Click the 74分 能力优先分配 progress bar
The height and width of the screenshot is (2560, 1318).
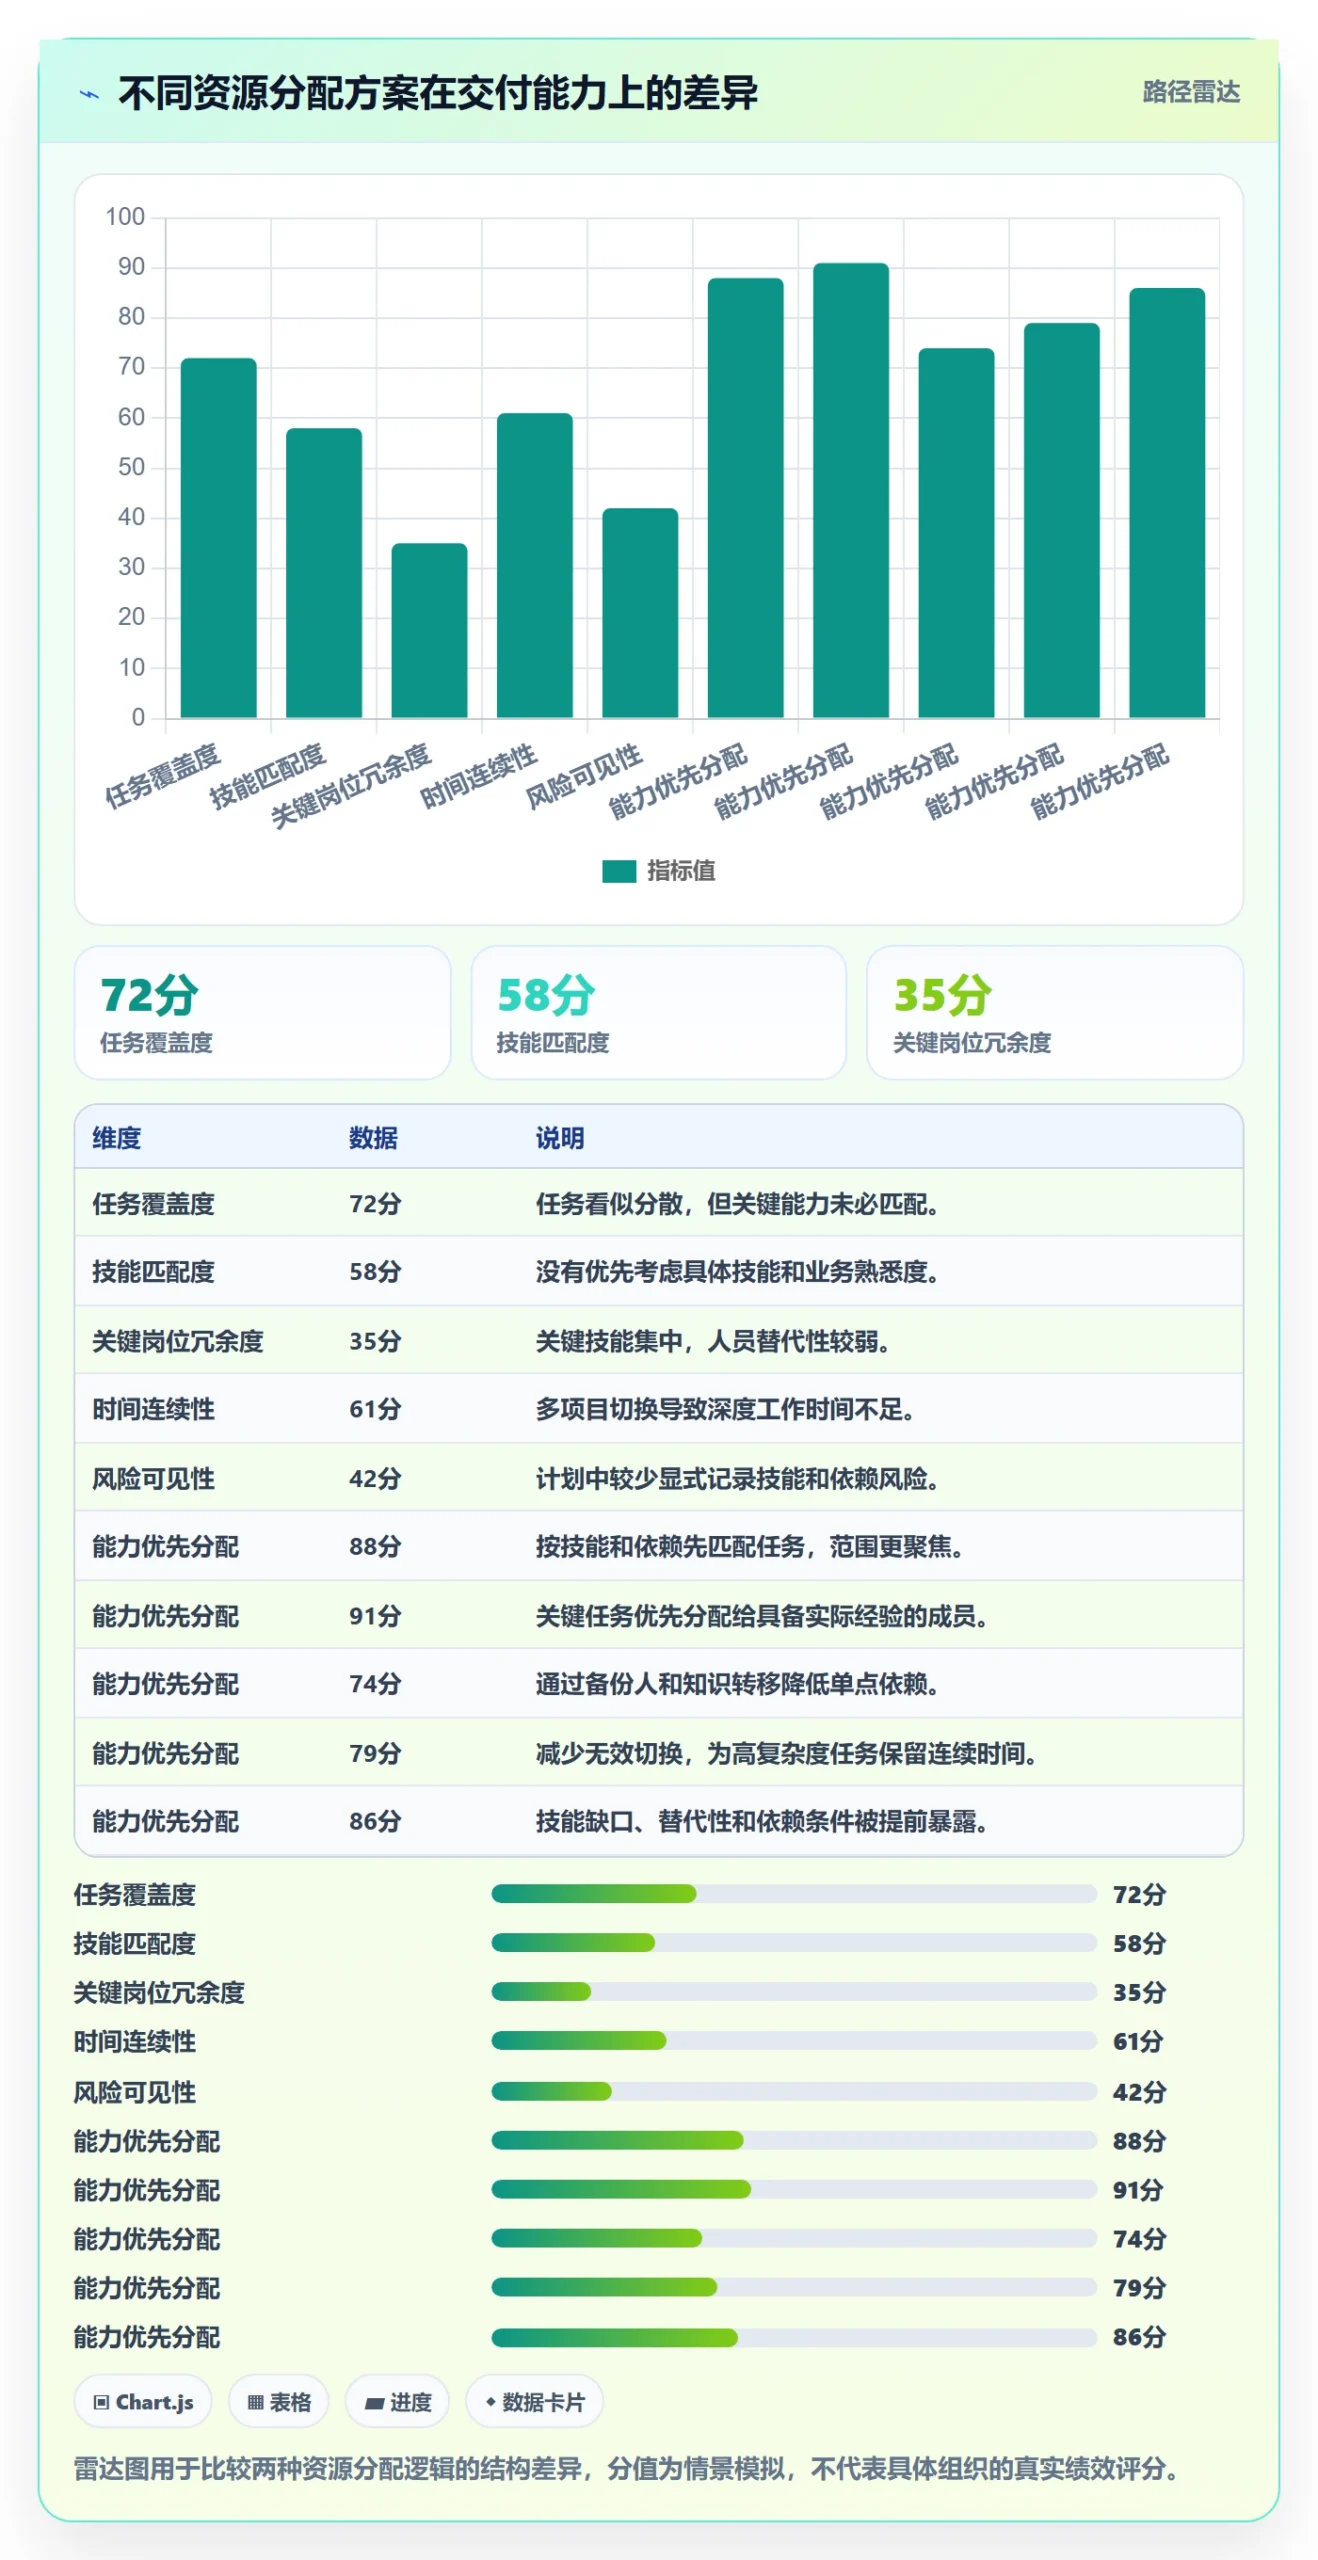pyautogui.click(x=794, y=2238)
